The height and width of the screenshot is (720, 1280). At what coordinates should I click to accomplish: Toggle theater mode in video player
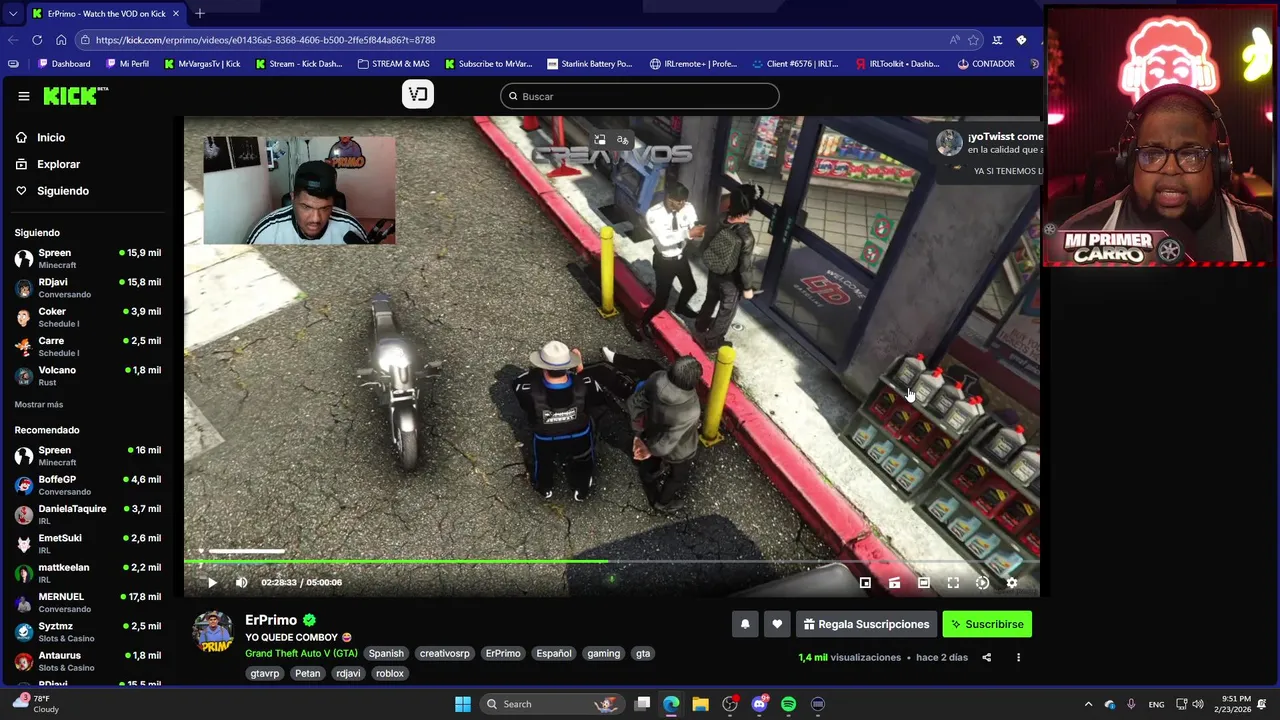pos(924,582)
